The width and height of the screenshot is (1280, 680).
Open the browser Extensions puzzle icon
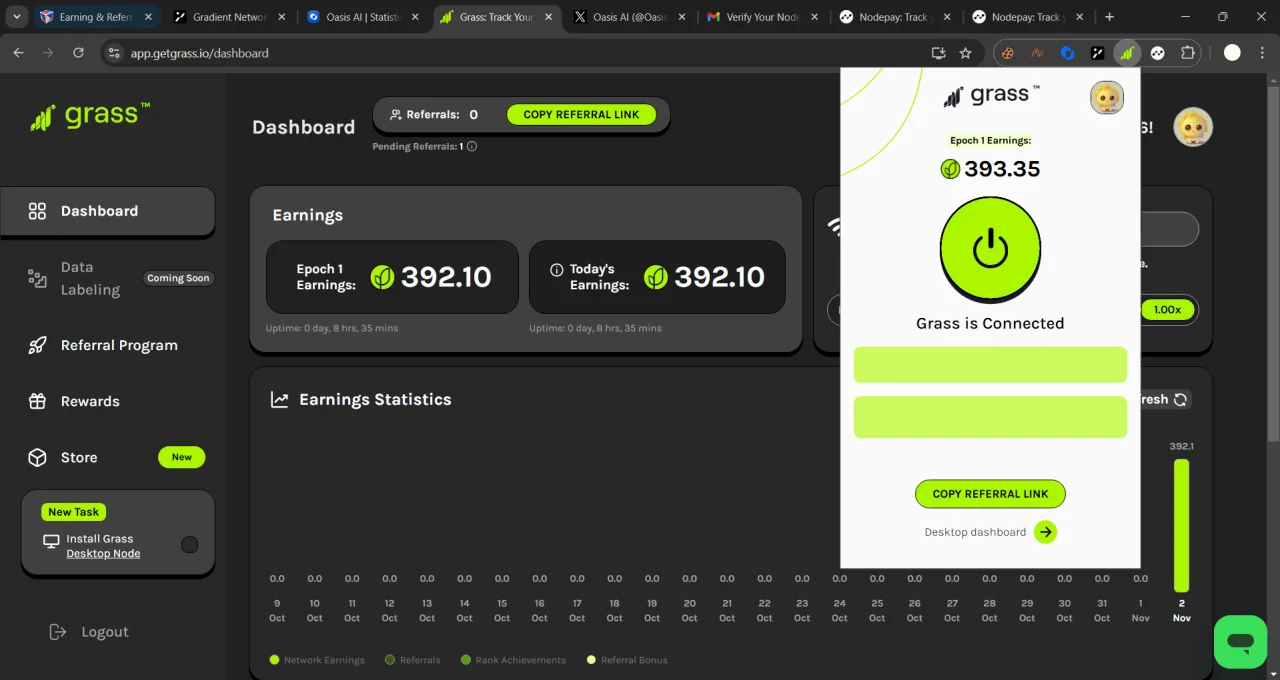point(1188,53)
